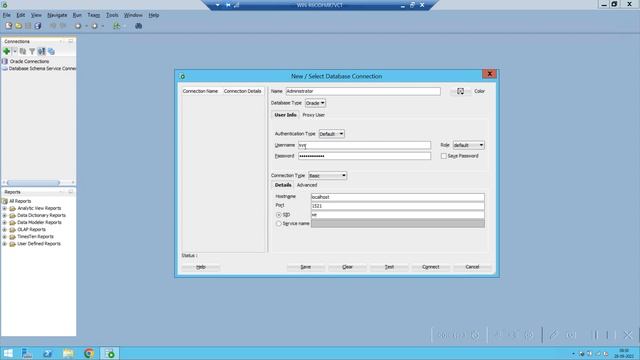
Task: Open the New Connection dropdown arrow
Action: click(15, 51)
